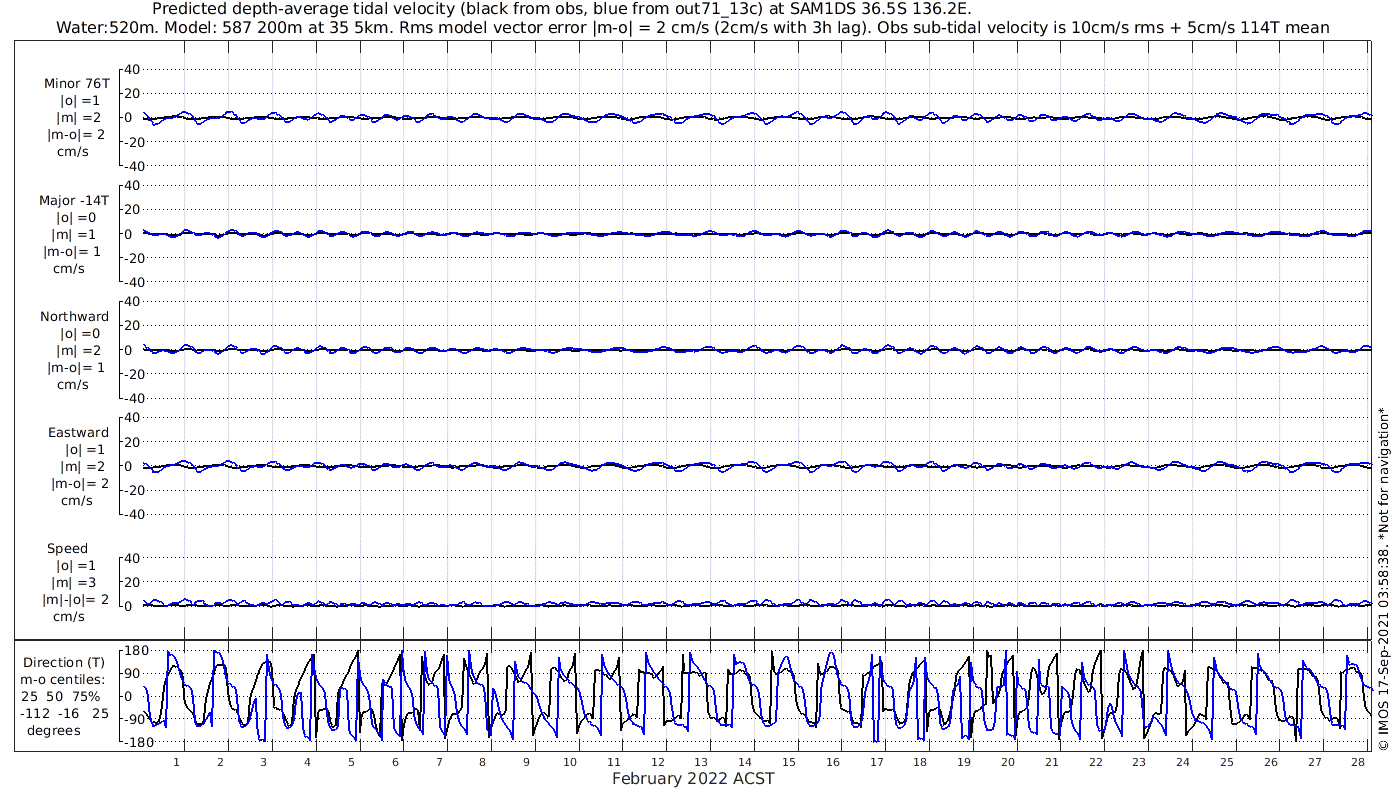This screenshot has height=800, width=1400.
Task: Click the '-112 -16 25' centile values
Action: point(67,713)
